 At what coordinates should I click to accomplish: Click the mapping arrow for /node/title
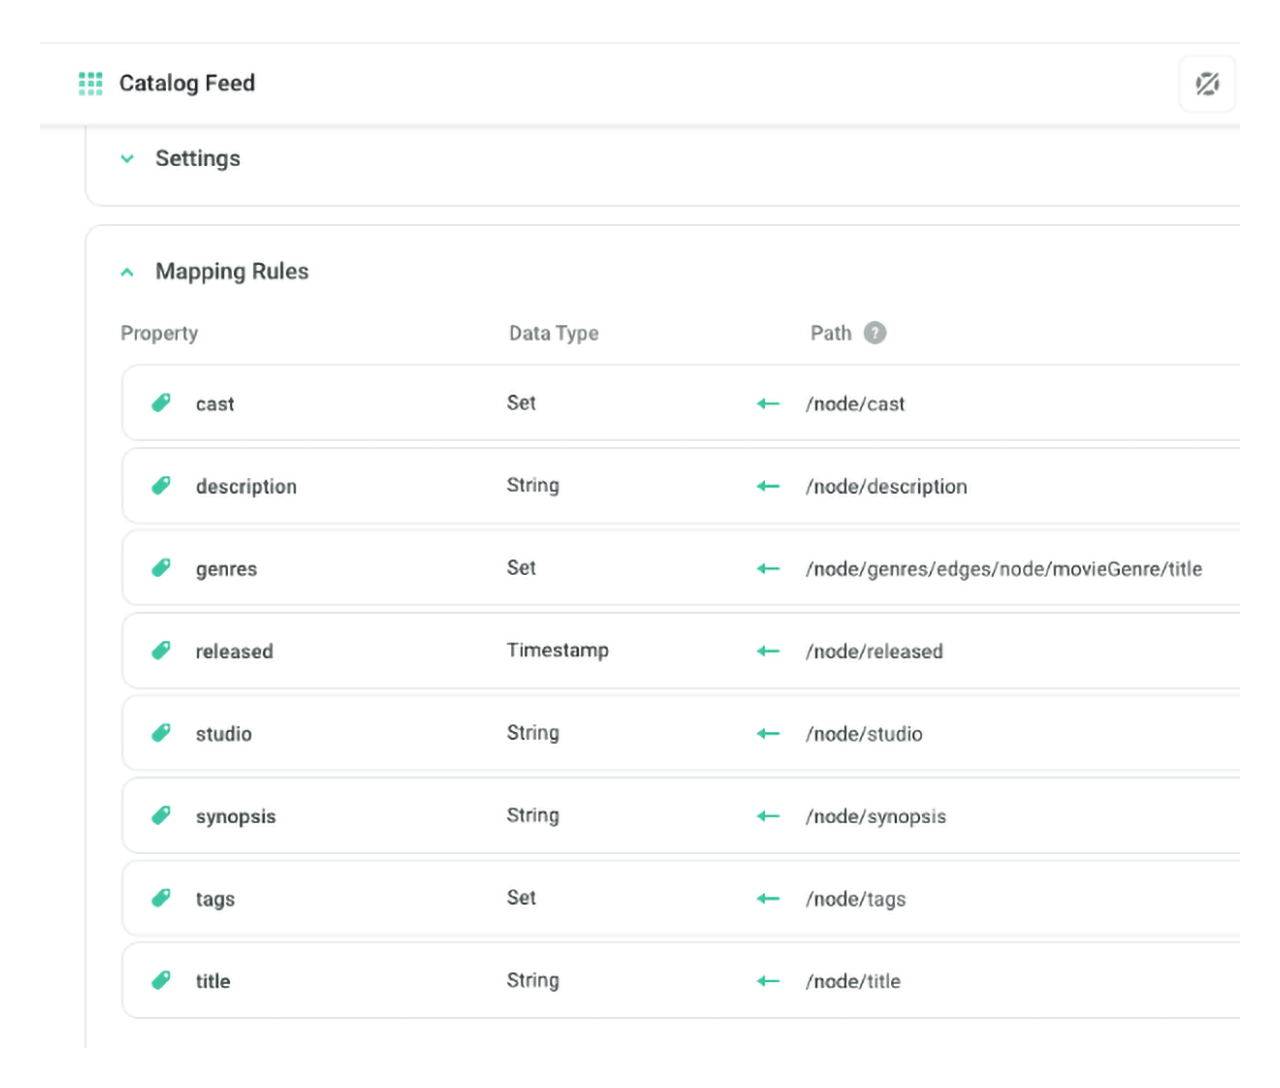(x=768, y=981)
